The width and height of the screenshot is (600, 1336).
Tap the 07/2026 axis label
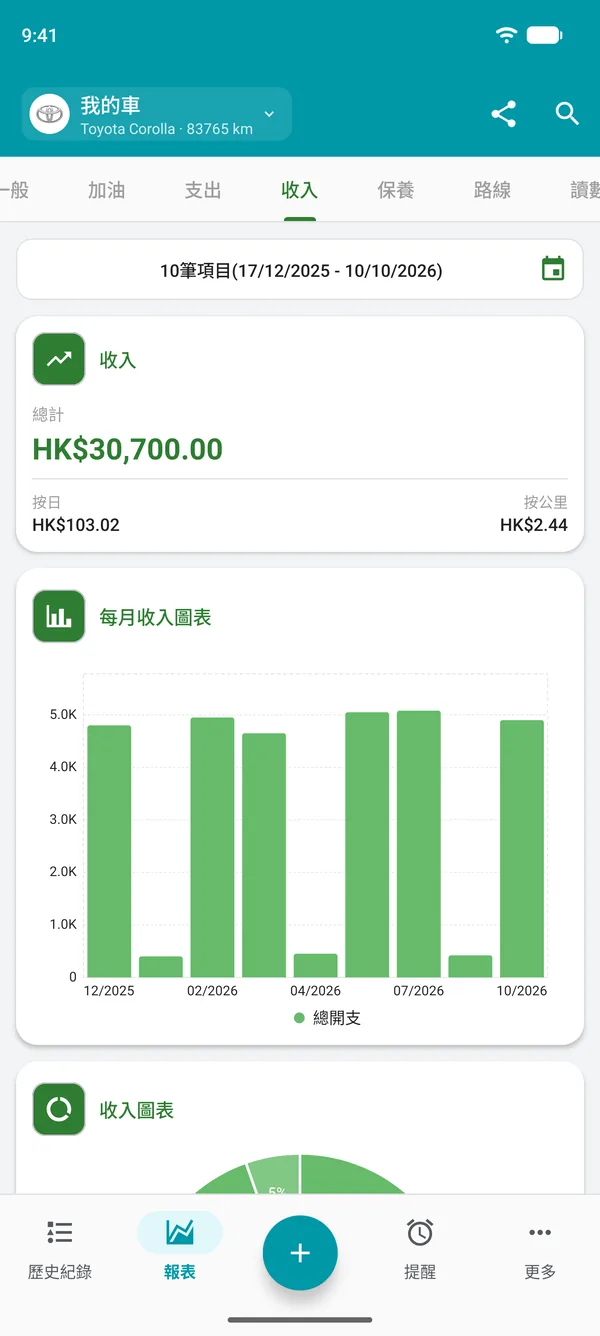[x=418, y=991]
